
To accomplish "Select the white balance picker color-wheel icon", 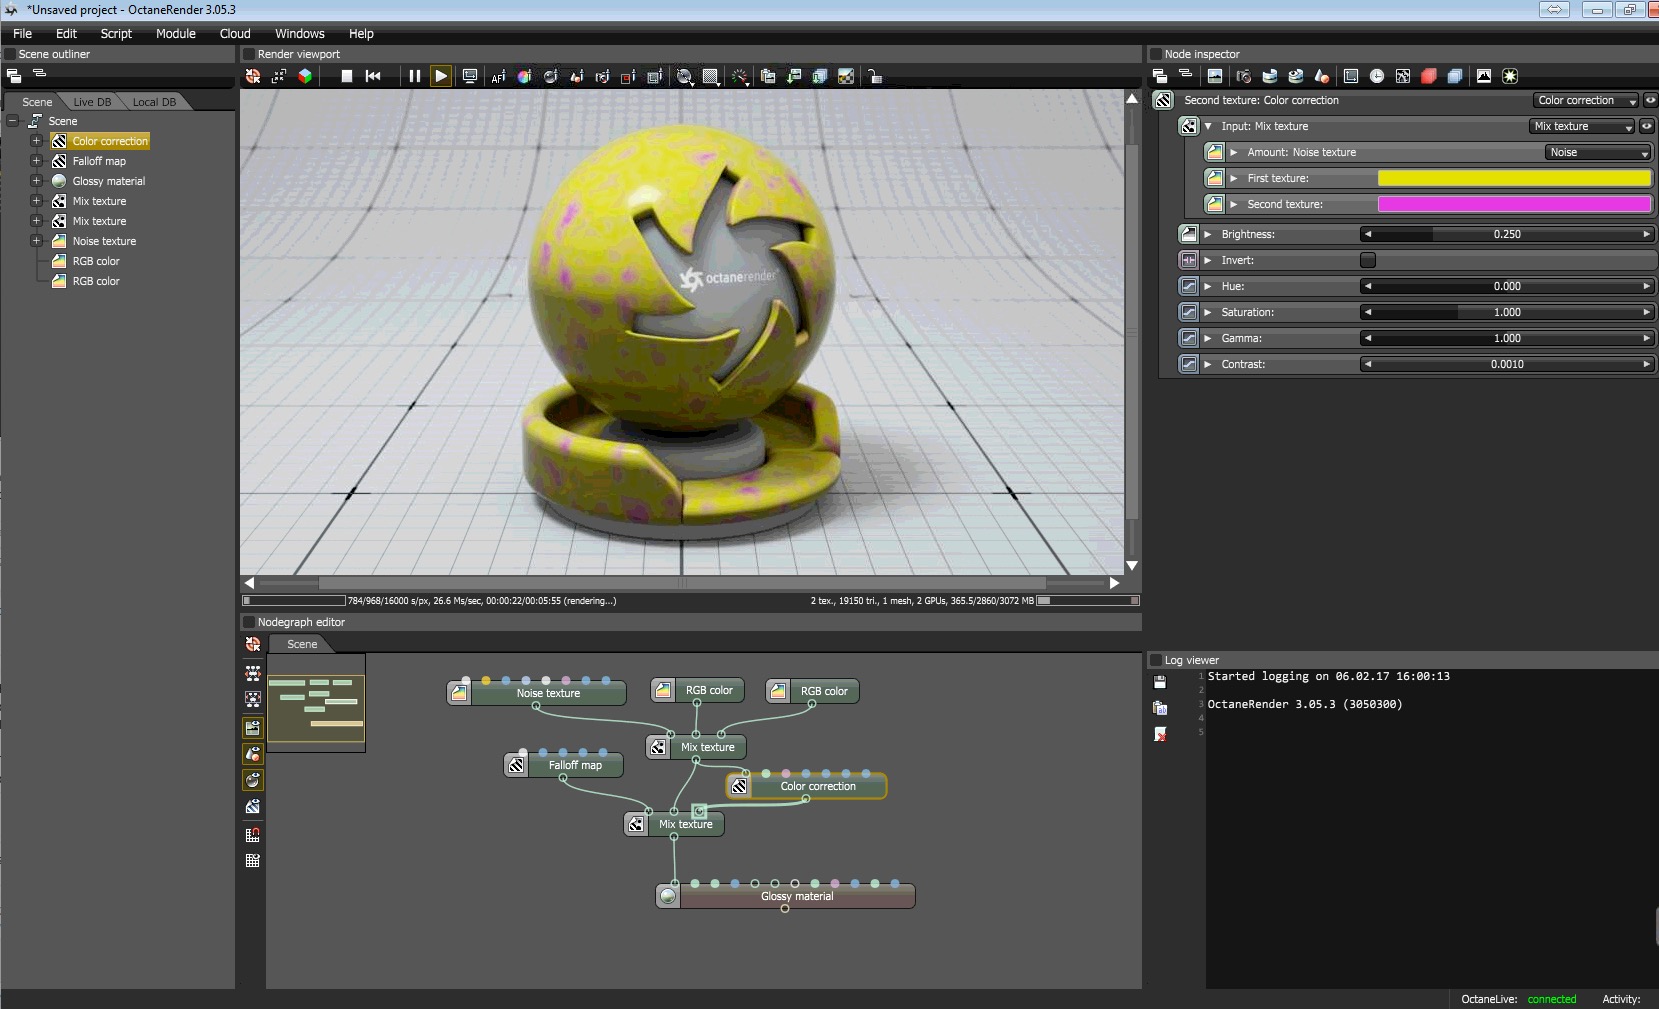I will coord(524,76).
